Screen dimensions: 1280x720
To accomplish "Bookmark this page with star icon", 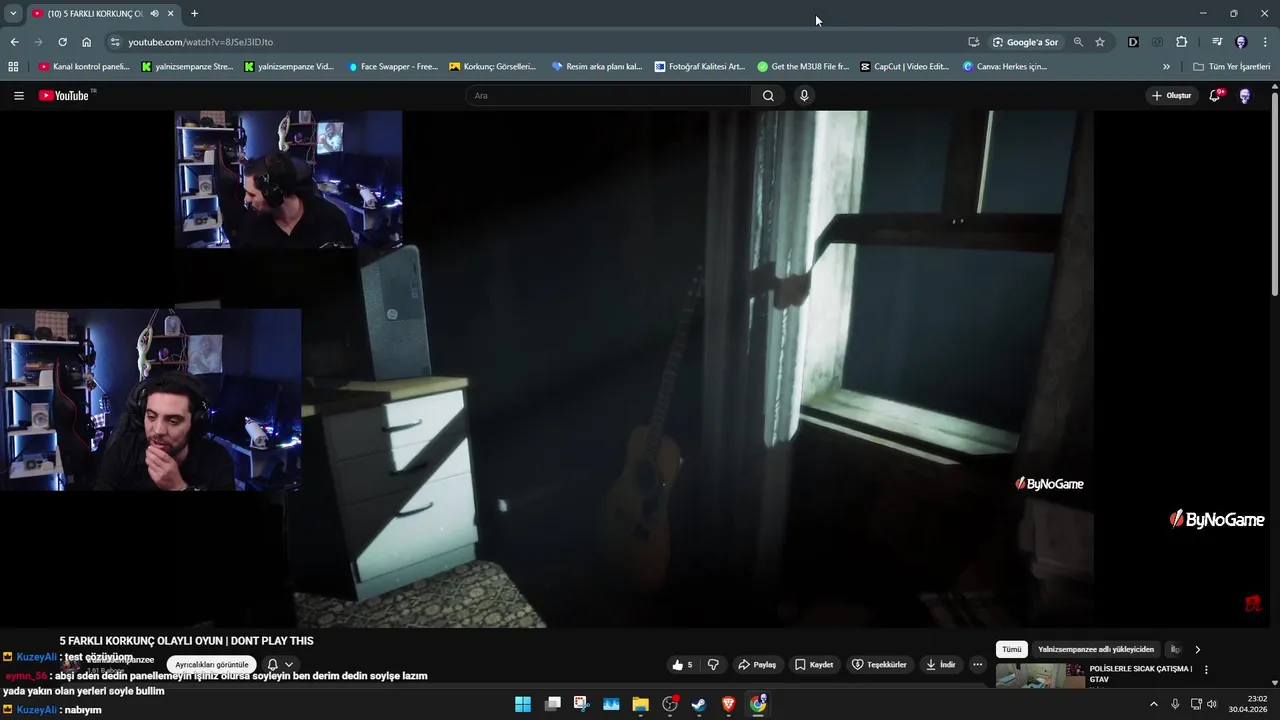I will coord(1100,42).
